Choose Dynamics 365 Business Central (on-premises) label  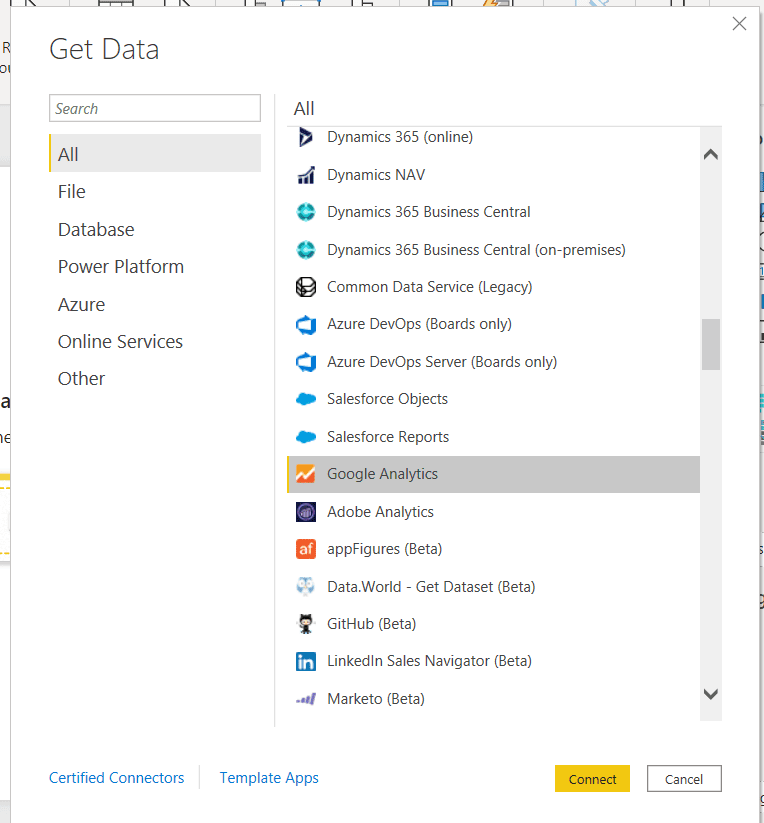pos(476,250)
